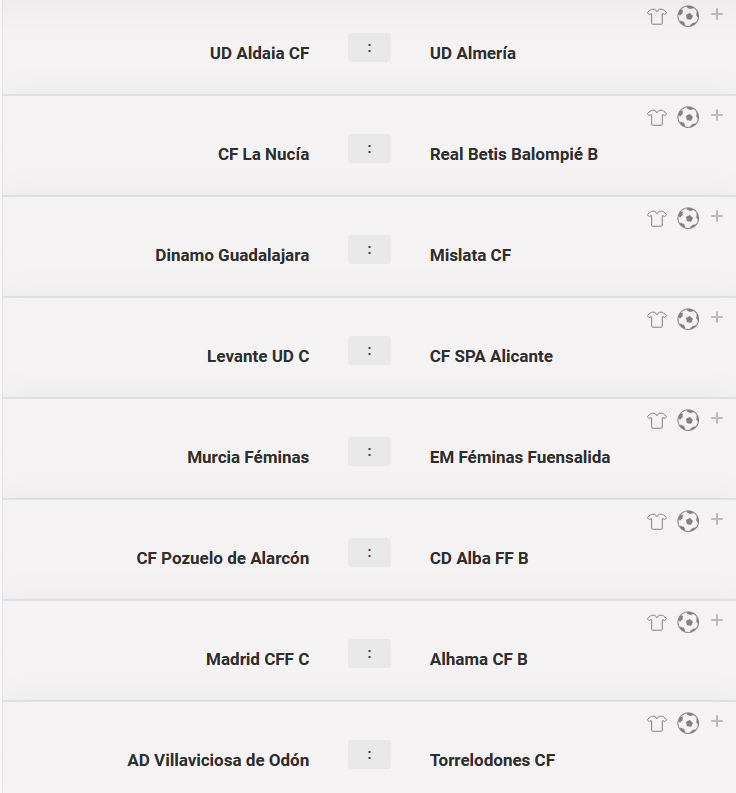Screen dimensions: 736x793
Task: Open the CF SPA Alicante team link
Action: pos(491,357)
